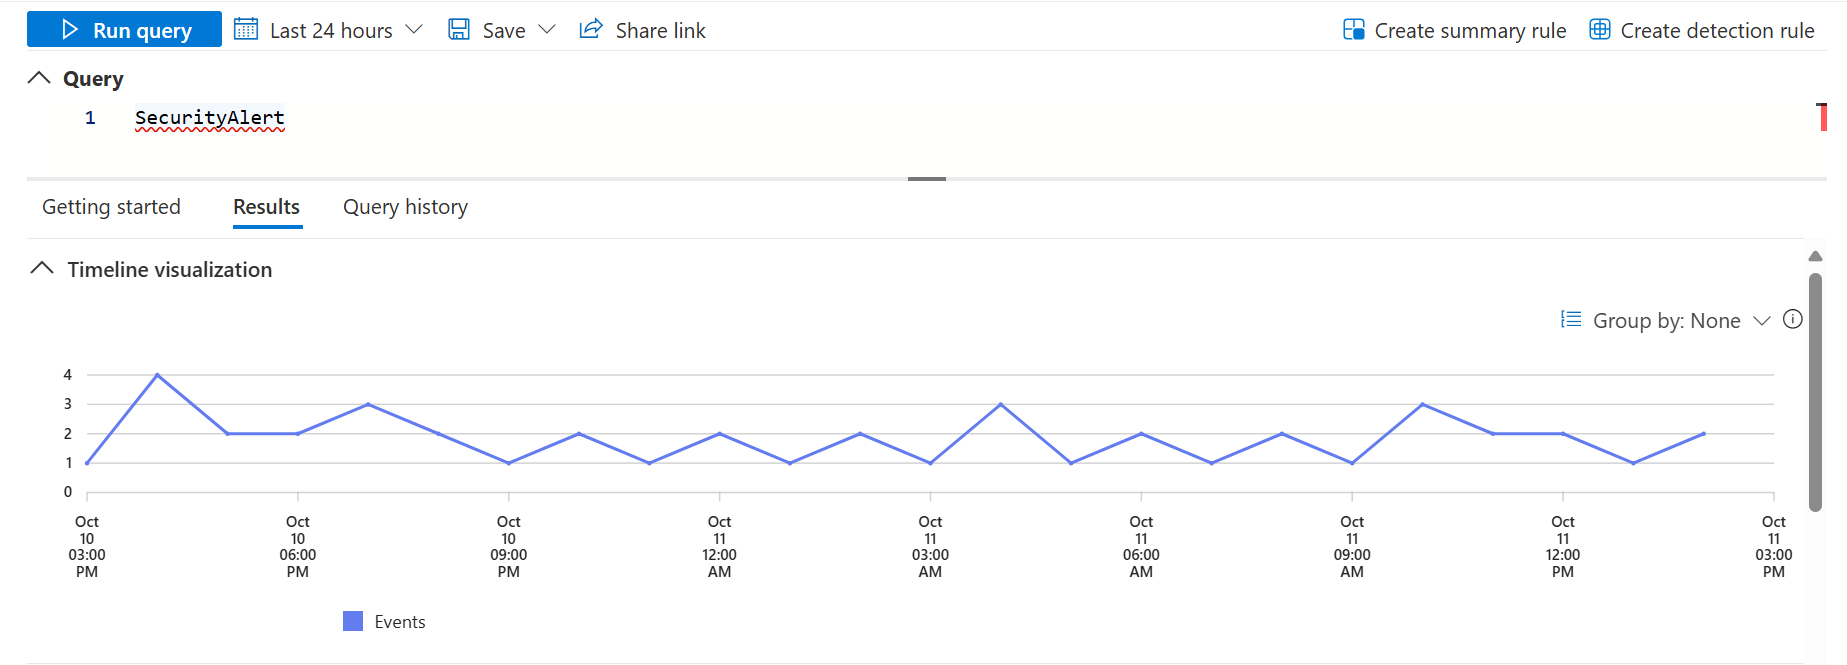Click the info icon beside Group by
1847x665 pixels.
click(x=1793, y=320)
